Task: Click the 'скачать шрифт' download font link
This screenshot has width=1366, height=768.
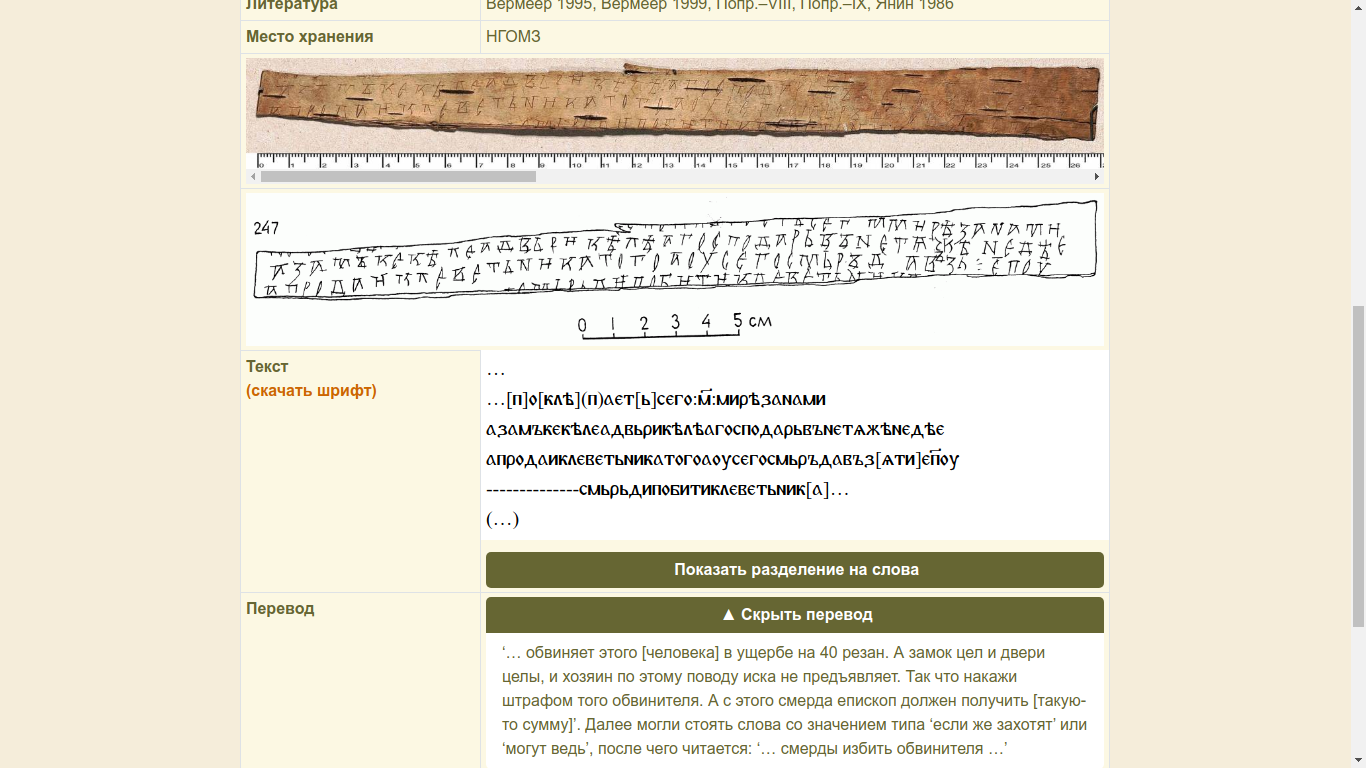Action: click(x=311, y=391)
